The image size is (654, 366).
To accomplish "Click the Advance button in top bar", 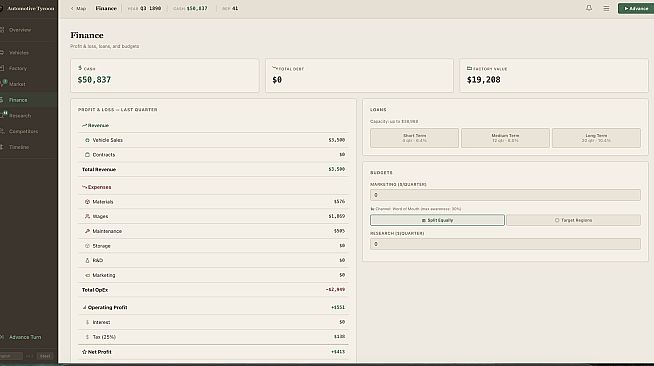I will pyautogui.click(x=636, y=8).
